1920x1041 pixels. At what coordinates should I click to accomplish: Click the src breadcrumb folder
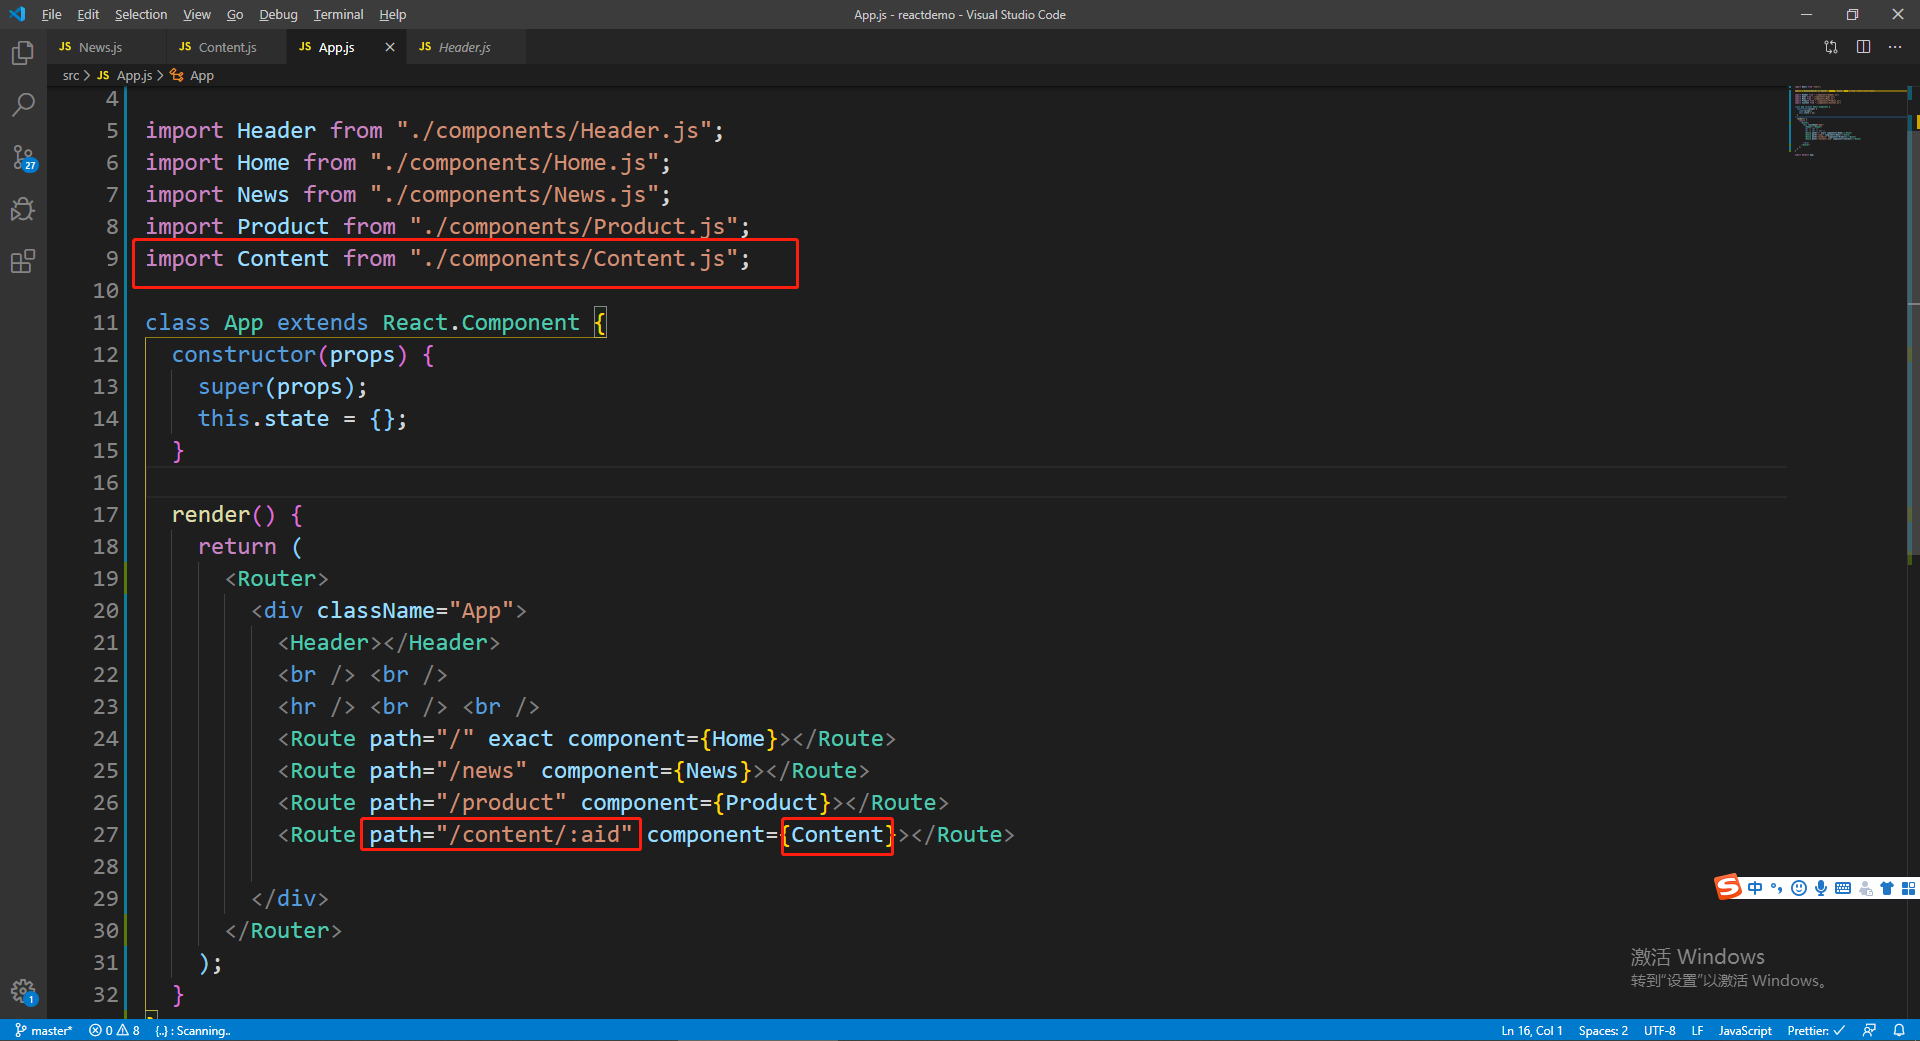coord(71,75)
